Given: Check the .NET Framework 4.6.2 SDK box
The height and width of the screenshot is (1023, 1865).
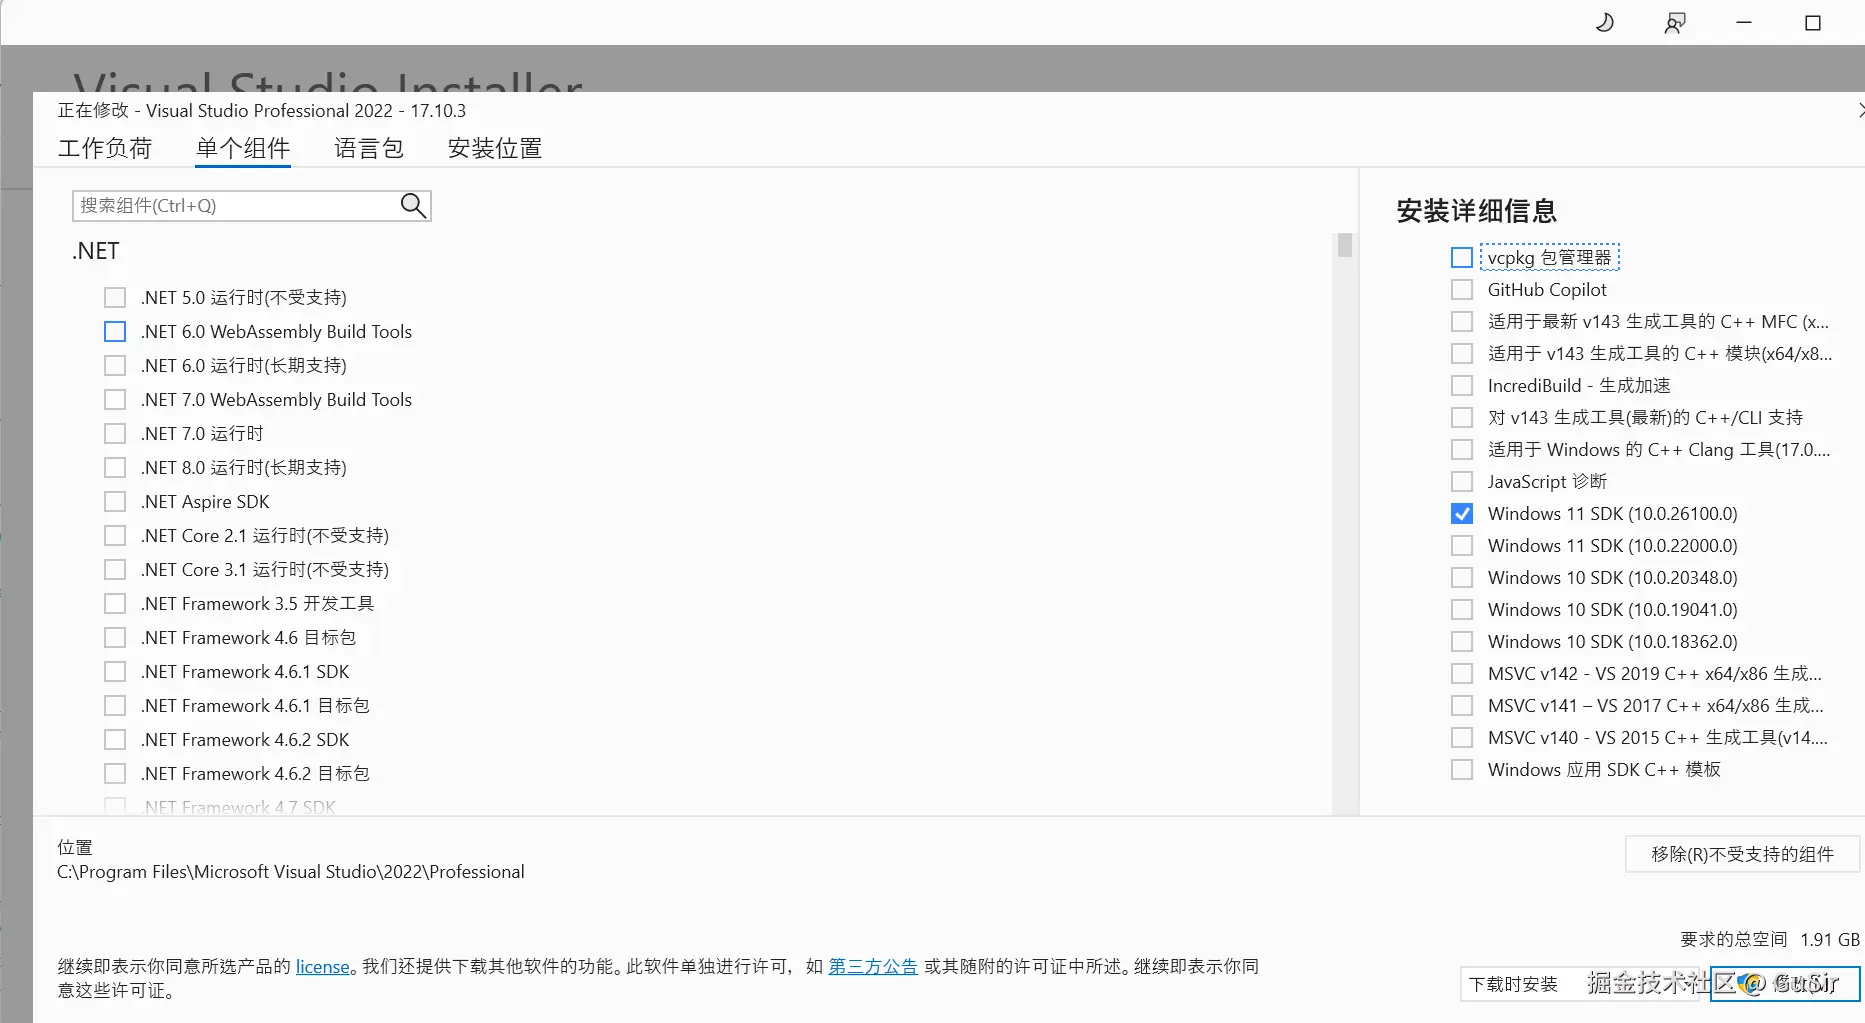Looking at the screenshot, I should 115,740.
